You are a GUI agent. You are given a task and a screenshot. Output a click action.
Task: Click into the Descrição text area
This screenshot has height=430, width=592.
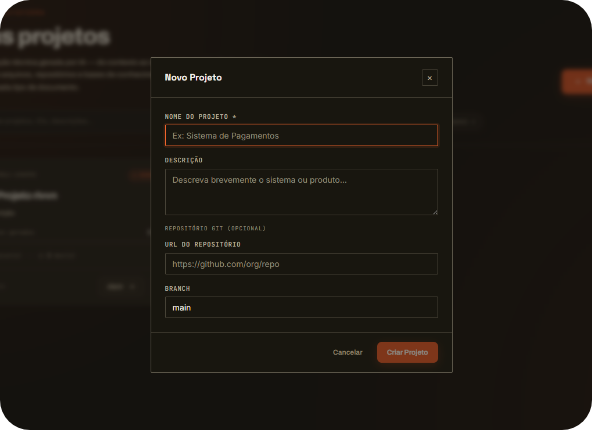pos(301,192)
